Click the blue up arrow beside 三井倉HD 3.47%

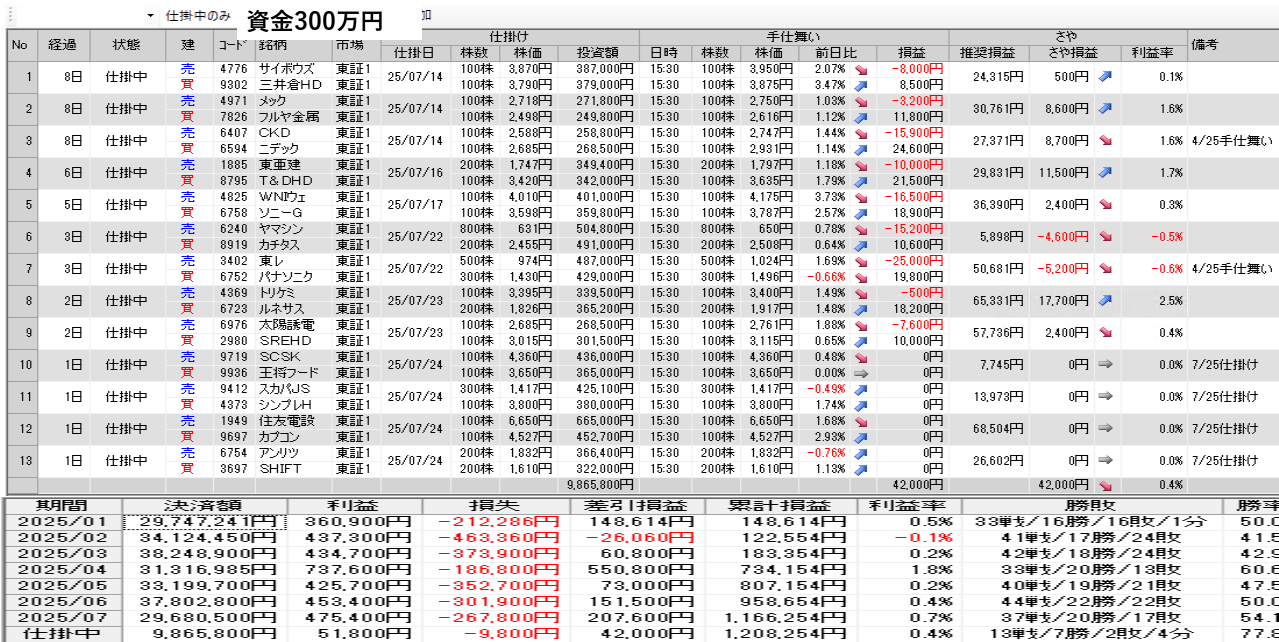click(x=861, y=85)
